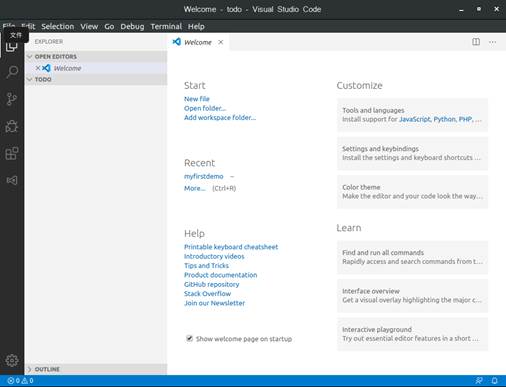Viewport: 506px width, 387px height.
Task: Click the feedback icon in status bar
Action: coord(479,381)
